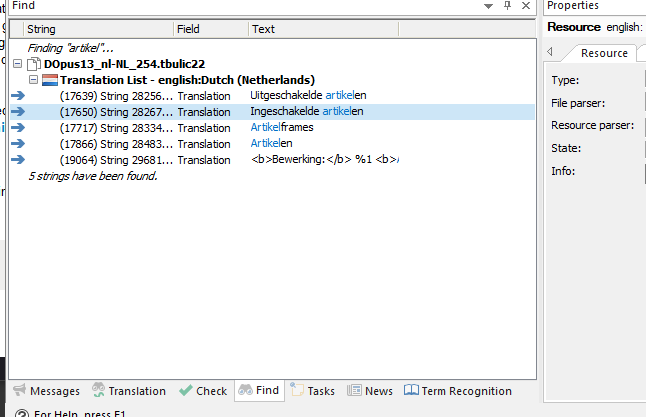Open the Messages tab
Screen dimensions: 646x417
tap(46, 391)
